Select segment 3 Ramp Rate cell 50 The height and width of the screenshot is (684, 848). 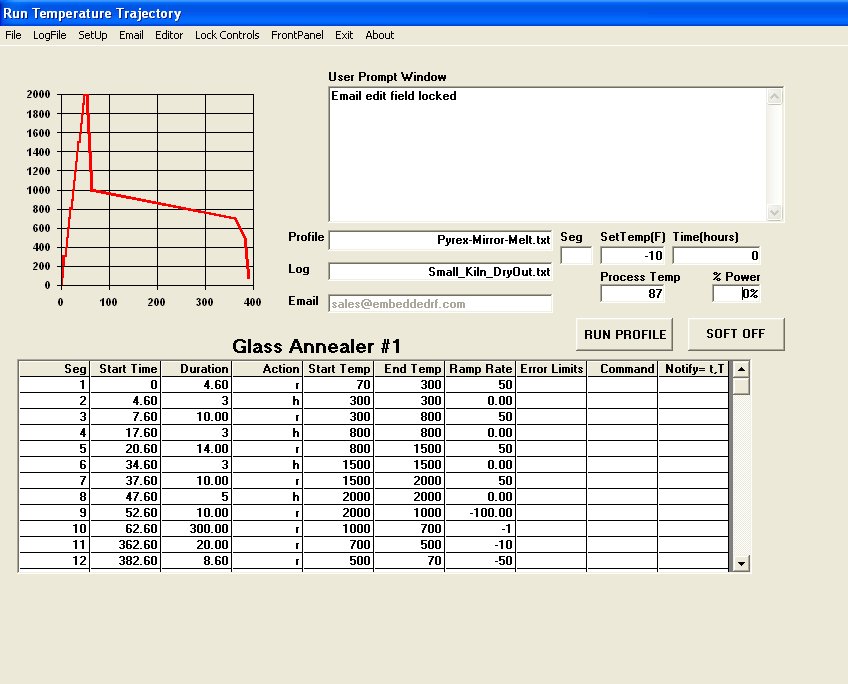(480, 416)
